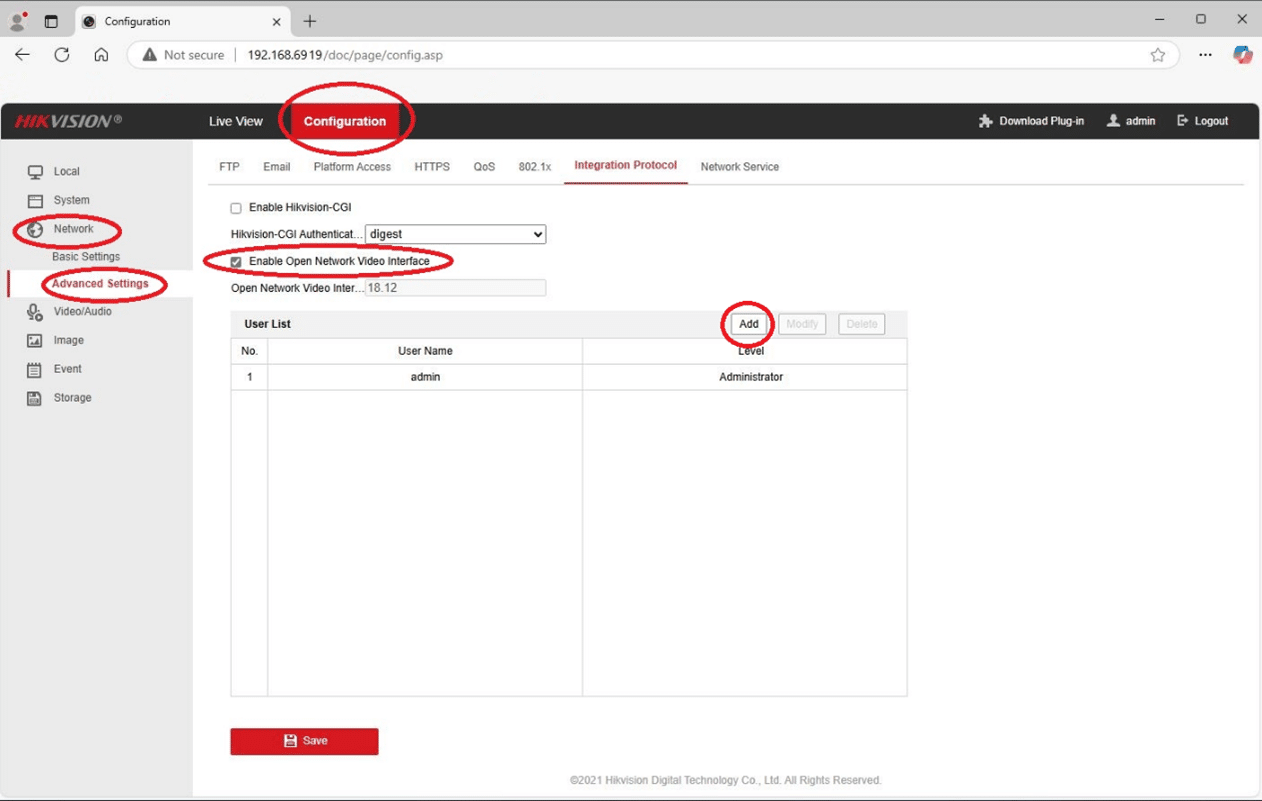The height and width of the screenshot is (801, 1262).
Task: Open the HTTPS tab
Action: pyautogui.click(x=432, y=167)
